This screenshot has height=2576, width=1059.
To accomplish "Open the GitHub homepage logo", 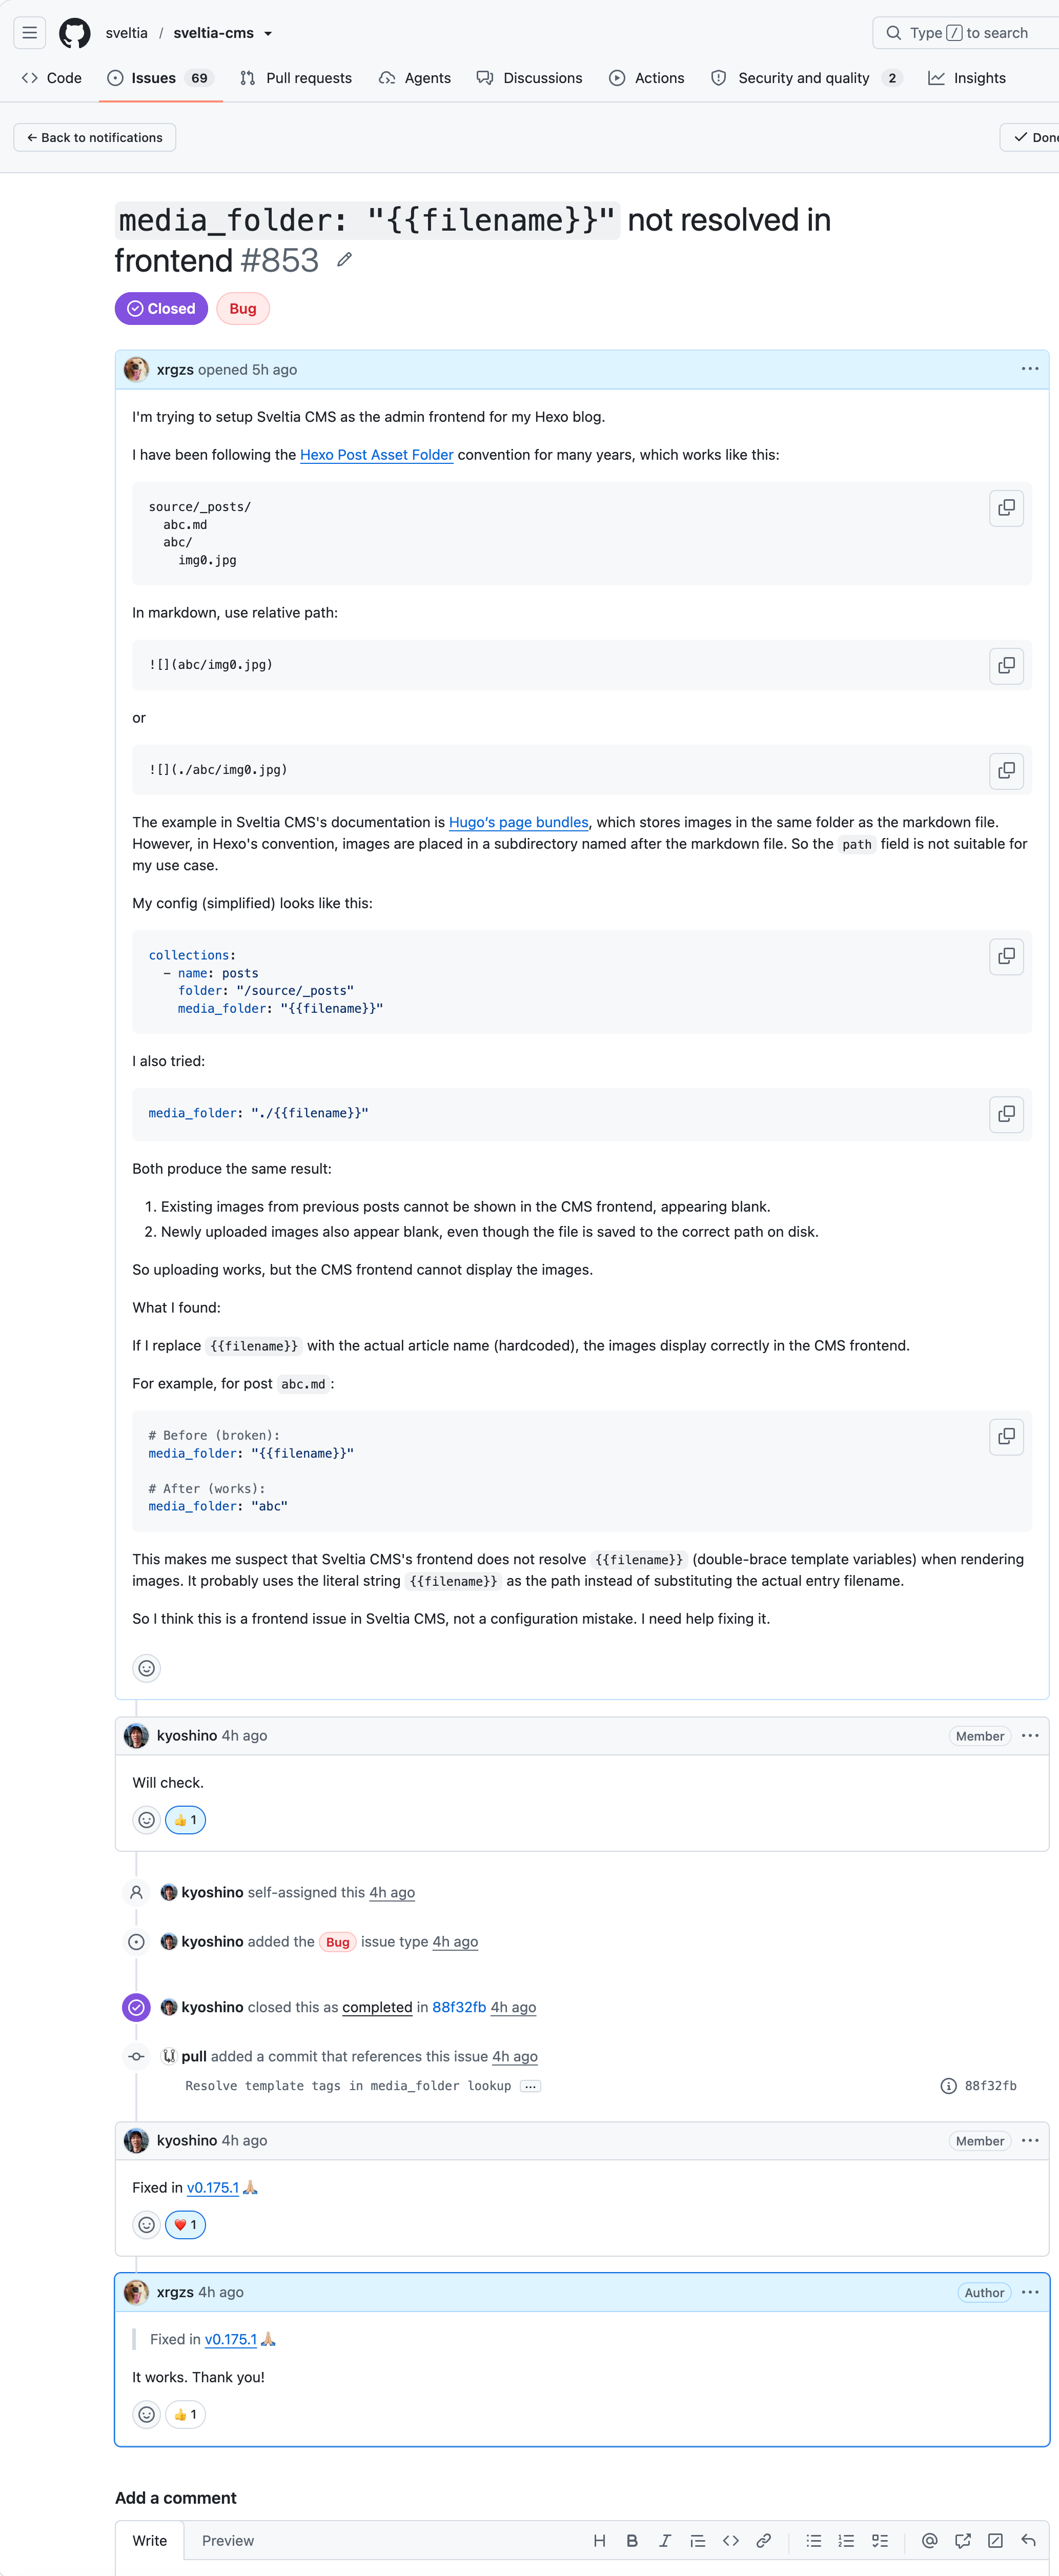I will point(75,33).
